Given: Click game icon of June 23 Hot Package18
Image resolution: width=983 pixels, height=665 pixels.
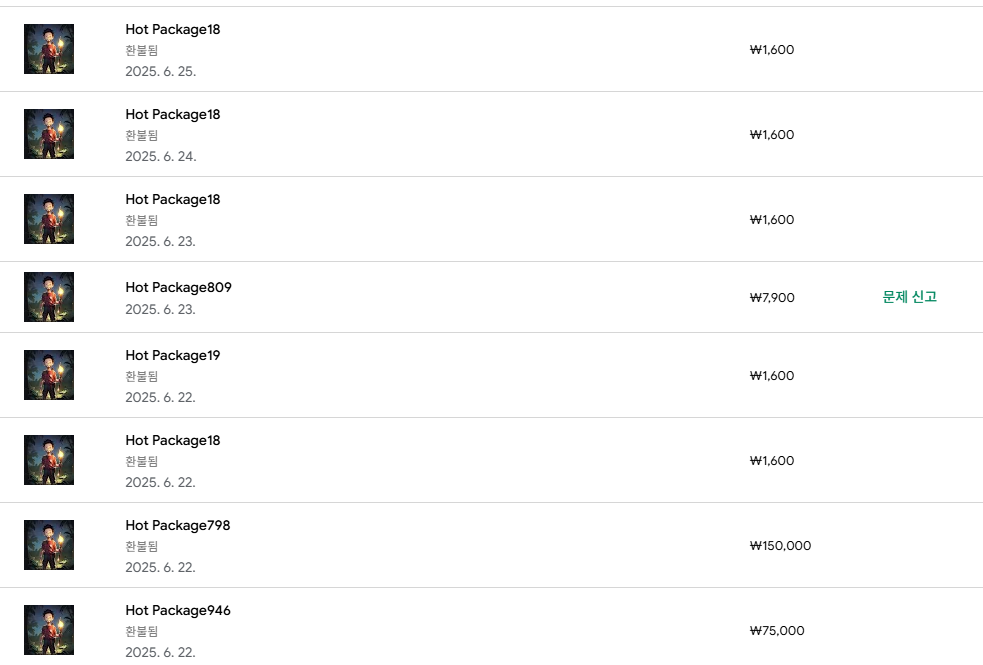Looking at the screenshot, I should click(x=49, y=219).
